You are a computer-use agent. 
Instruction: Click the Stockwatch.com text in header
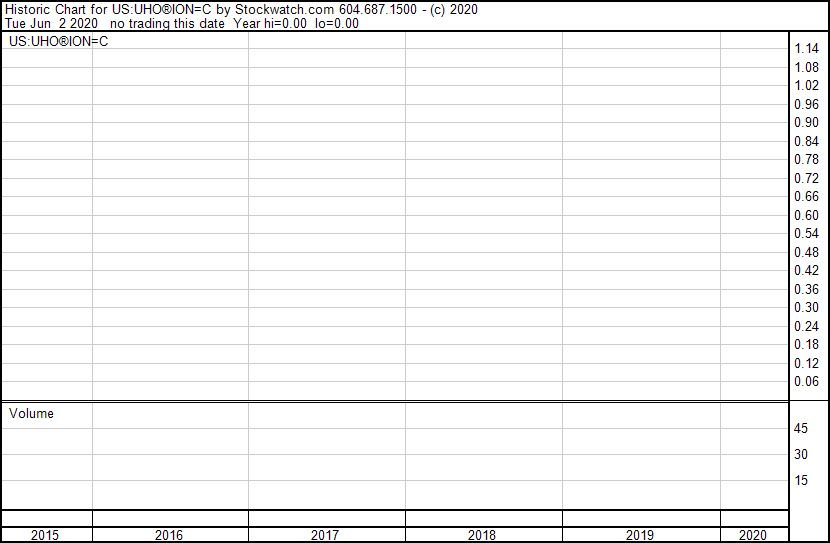pos(284,10)
